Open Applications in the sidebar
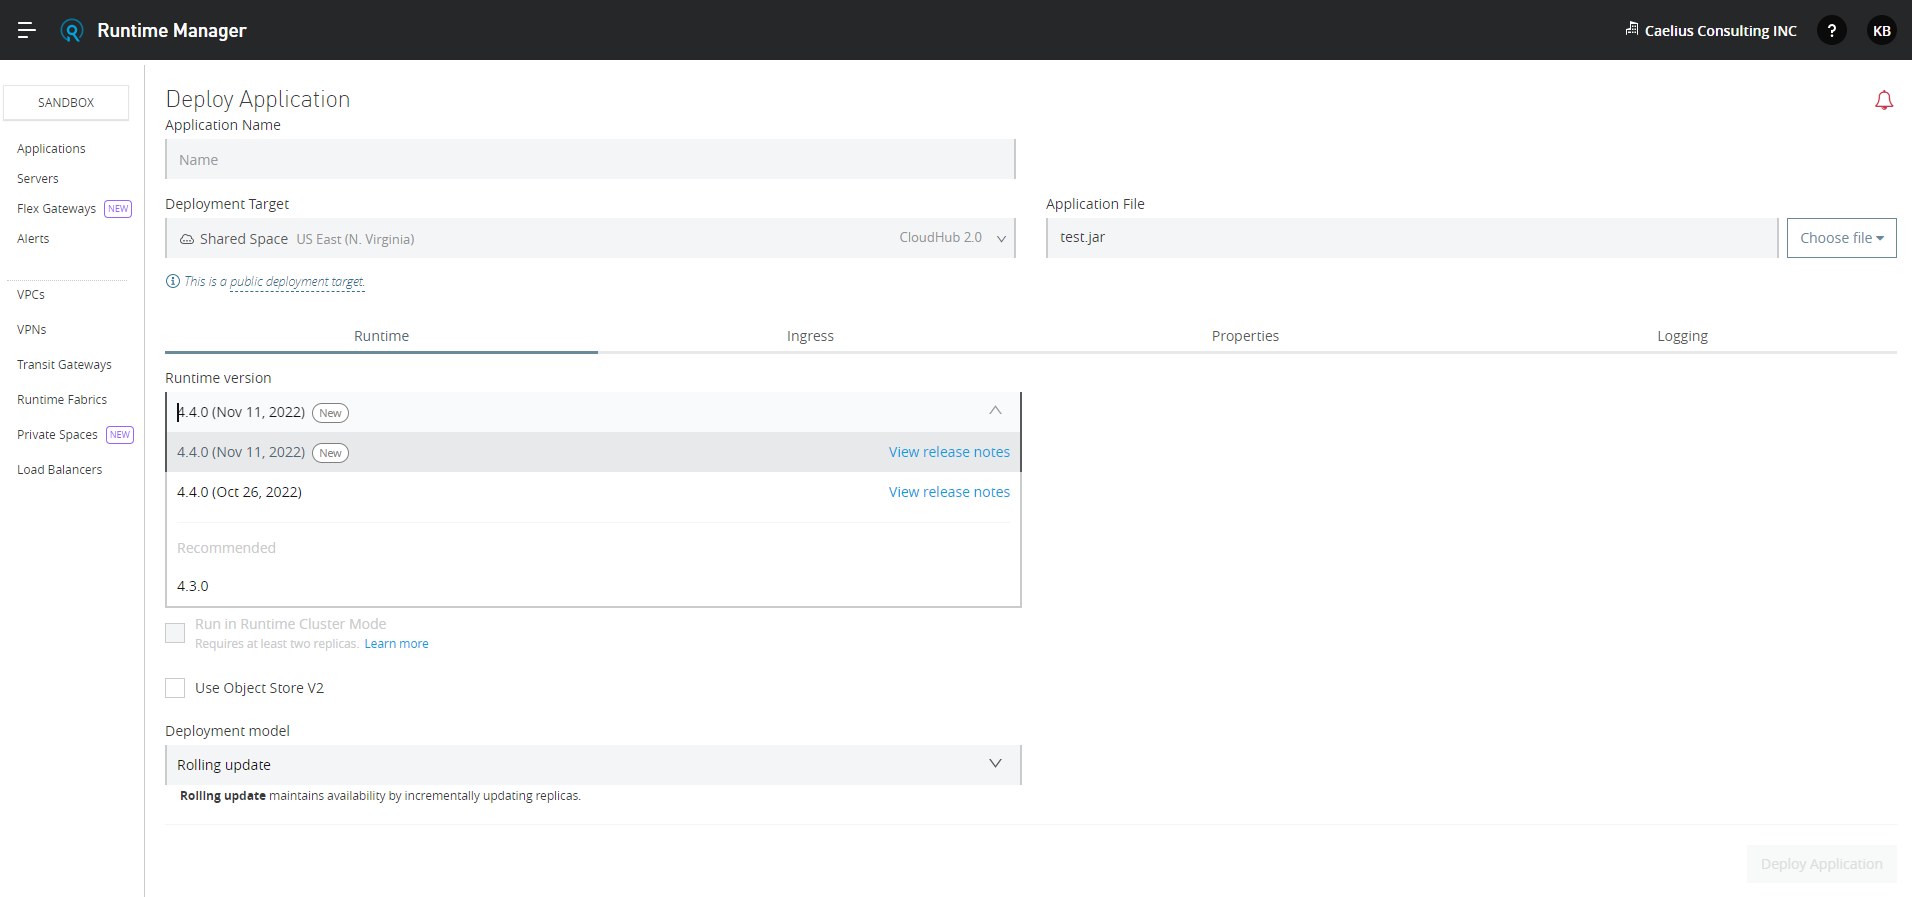The width and height of the screenshot is (1912, 897). pyautogui.click(x=51, y=148)
